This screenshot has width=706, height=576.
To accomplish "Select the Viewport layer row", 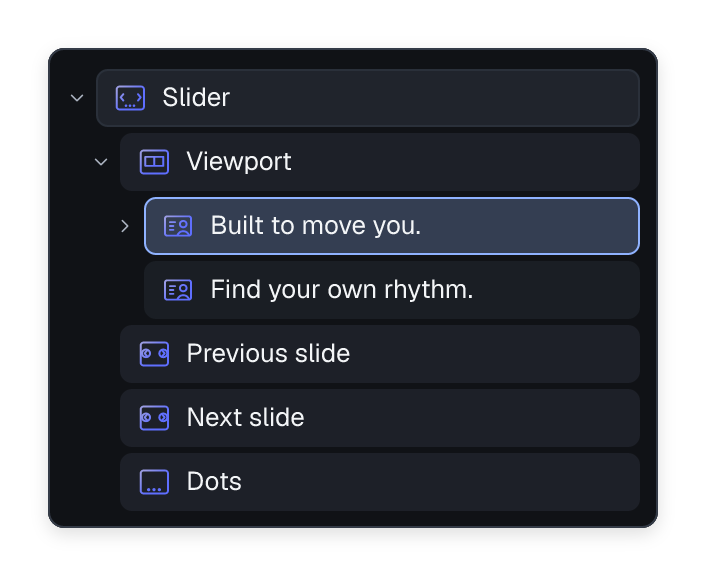I will point(380,162).
